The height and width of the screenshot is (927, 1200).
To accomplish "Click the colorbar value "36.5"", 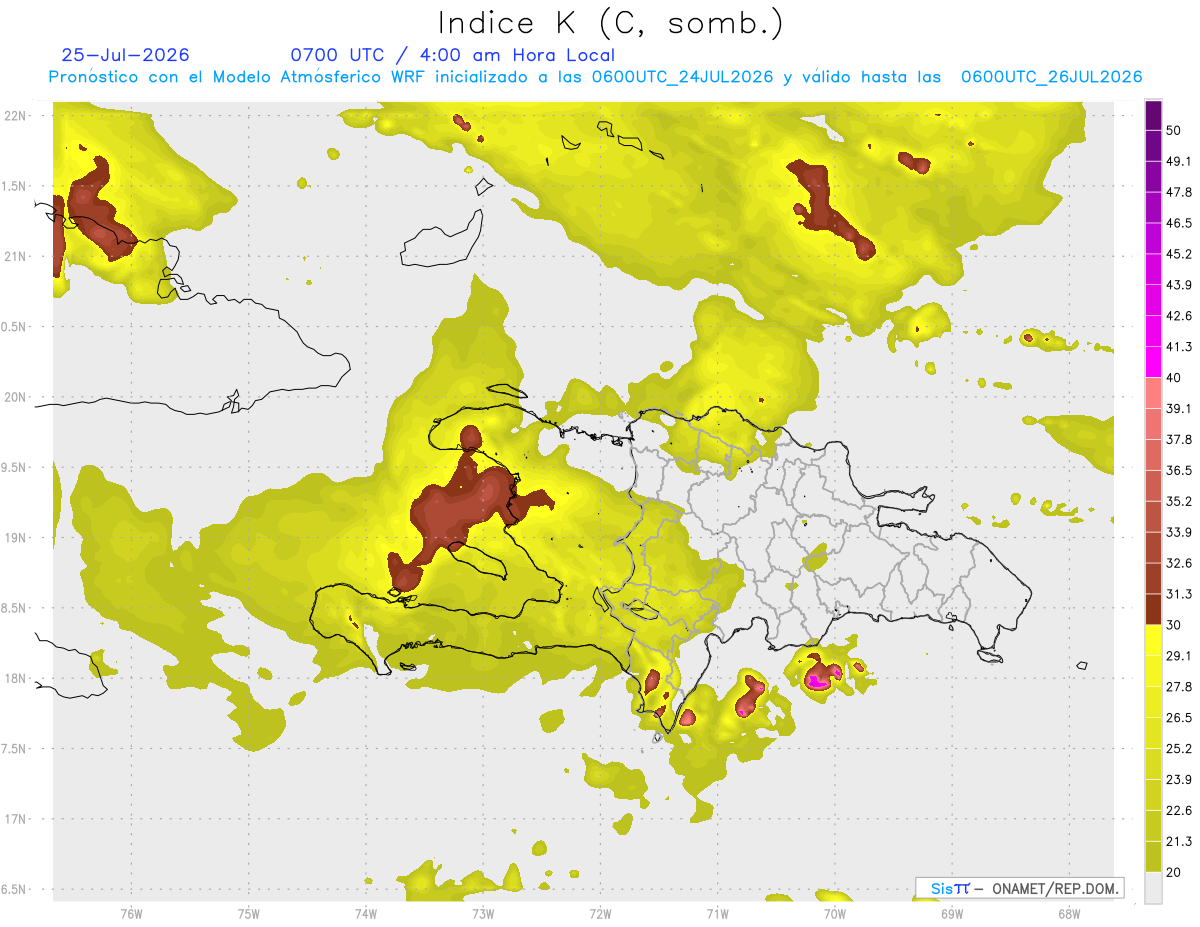I will pos(1179,471).
